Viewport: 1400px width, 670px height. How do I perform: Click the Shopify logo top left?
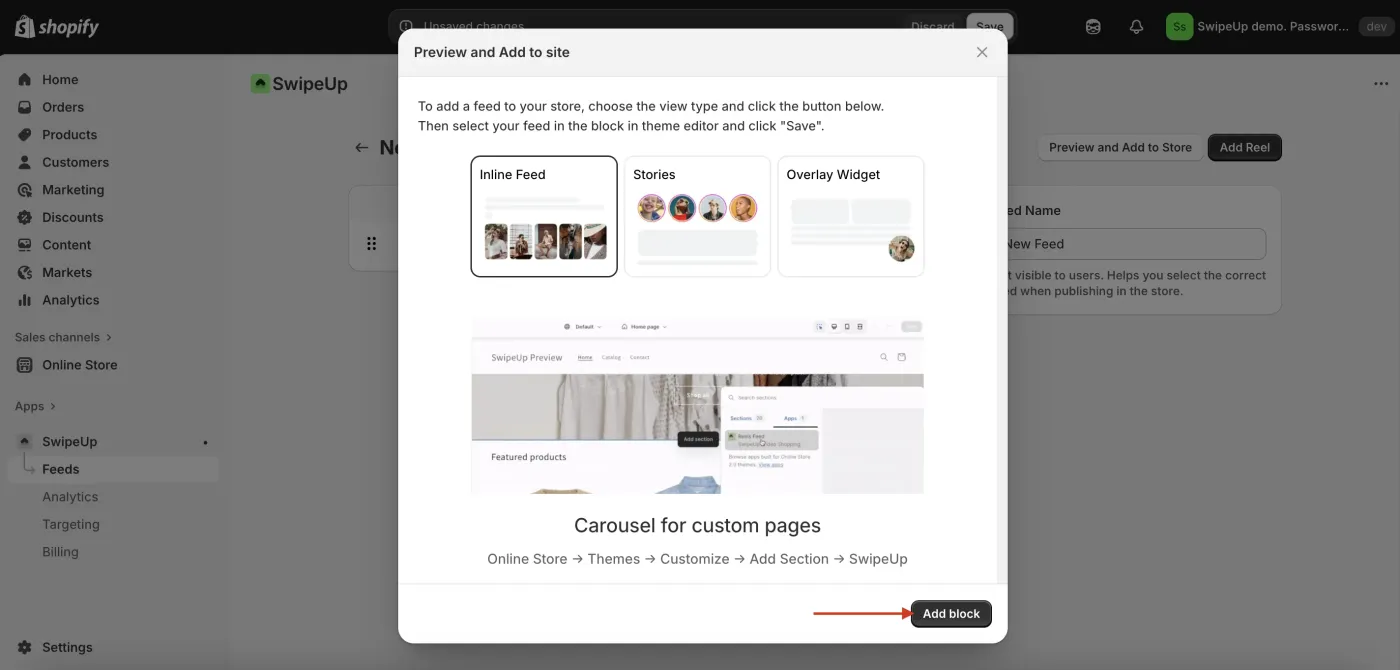point(55,26)
